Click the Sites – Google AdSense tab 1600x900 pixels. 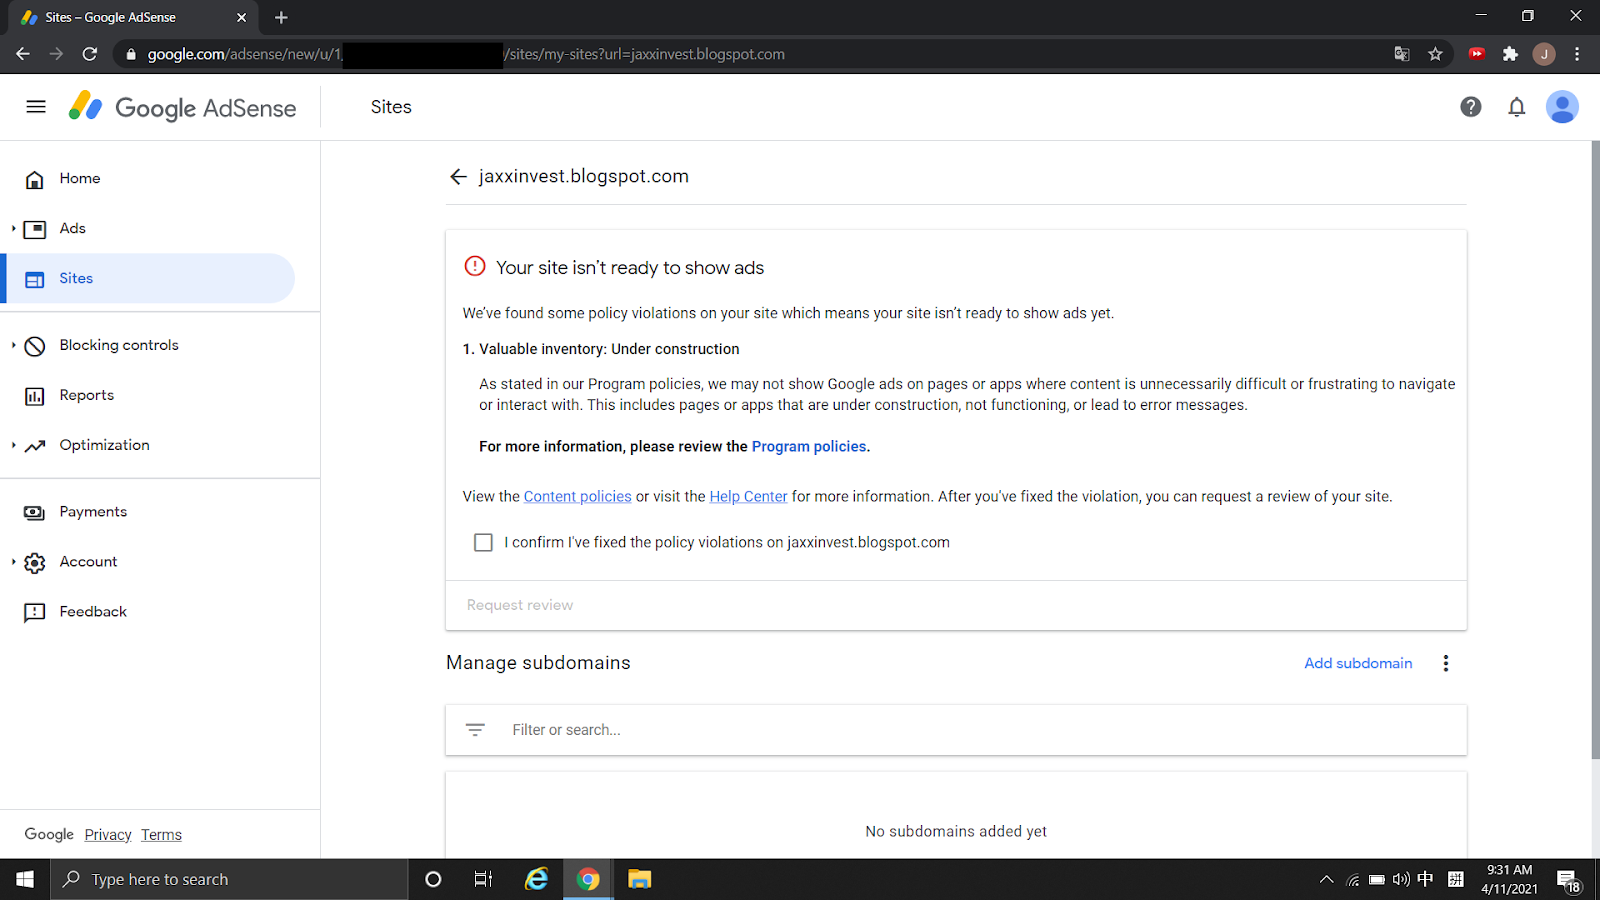tap(133, 18)
